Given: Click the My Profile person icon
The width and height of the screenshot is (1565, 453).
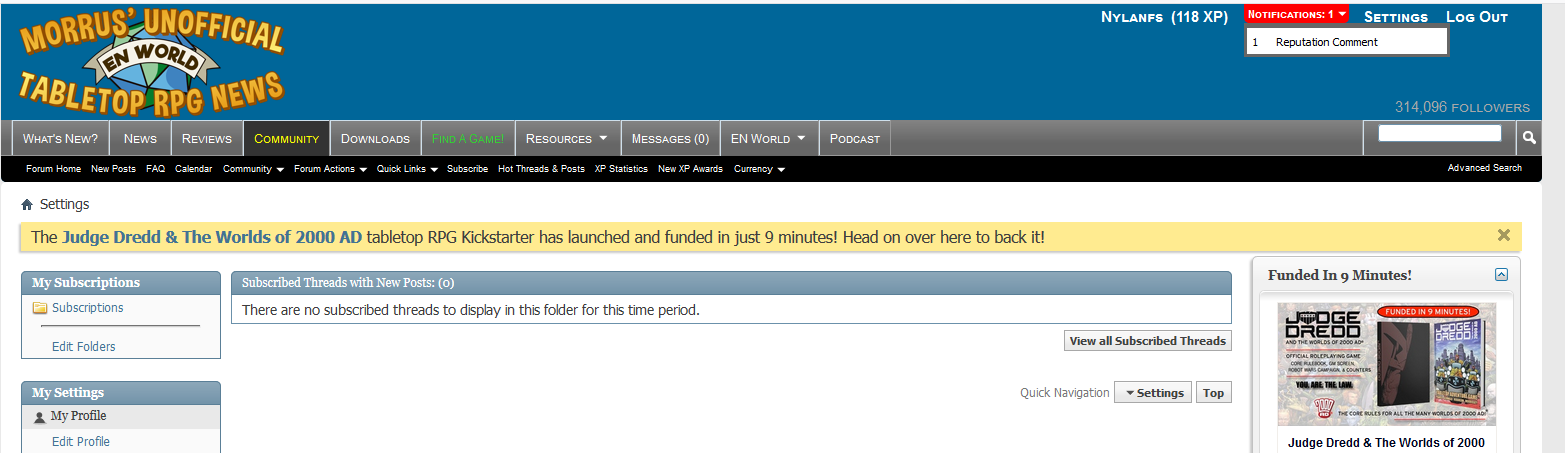Looking at the screenshot, I should tap(40, 417).
